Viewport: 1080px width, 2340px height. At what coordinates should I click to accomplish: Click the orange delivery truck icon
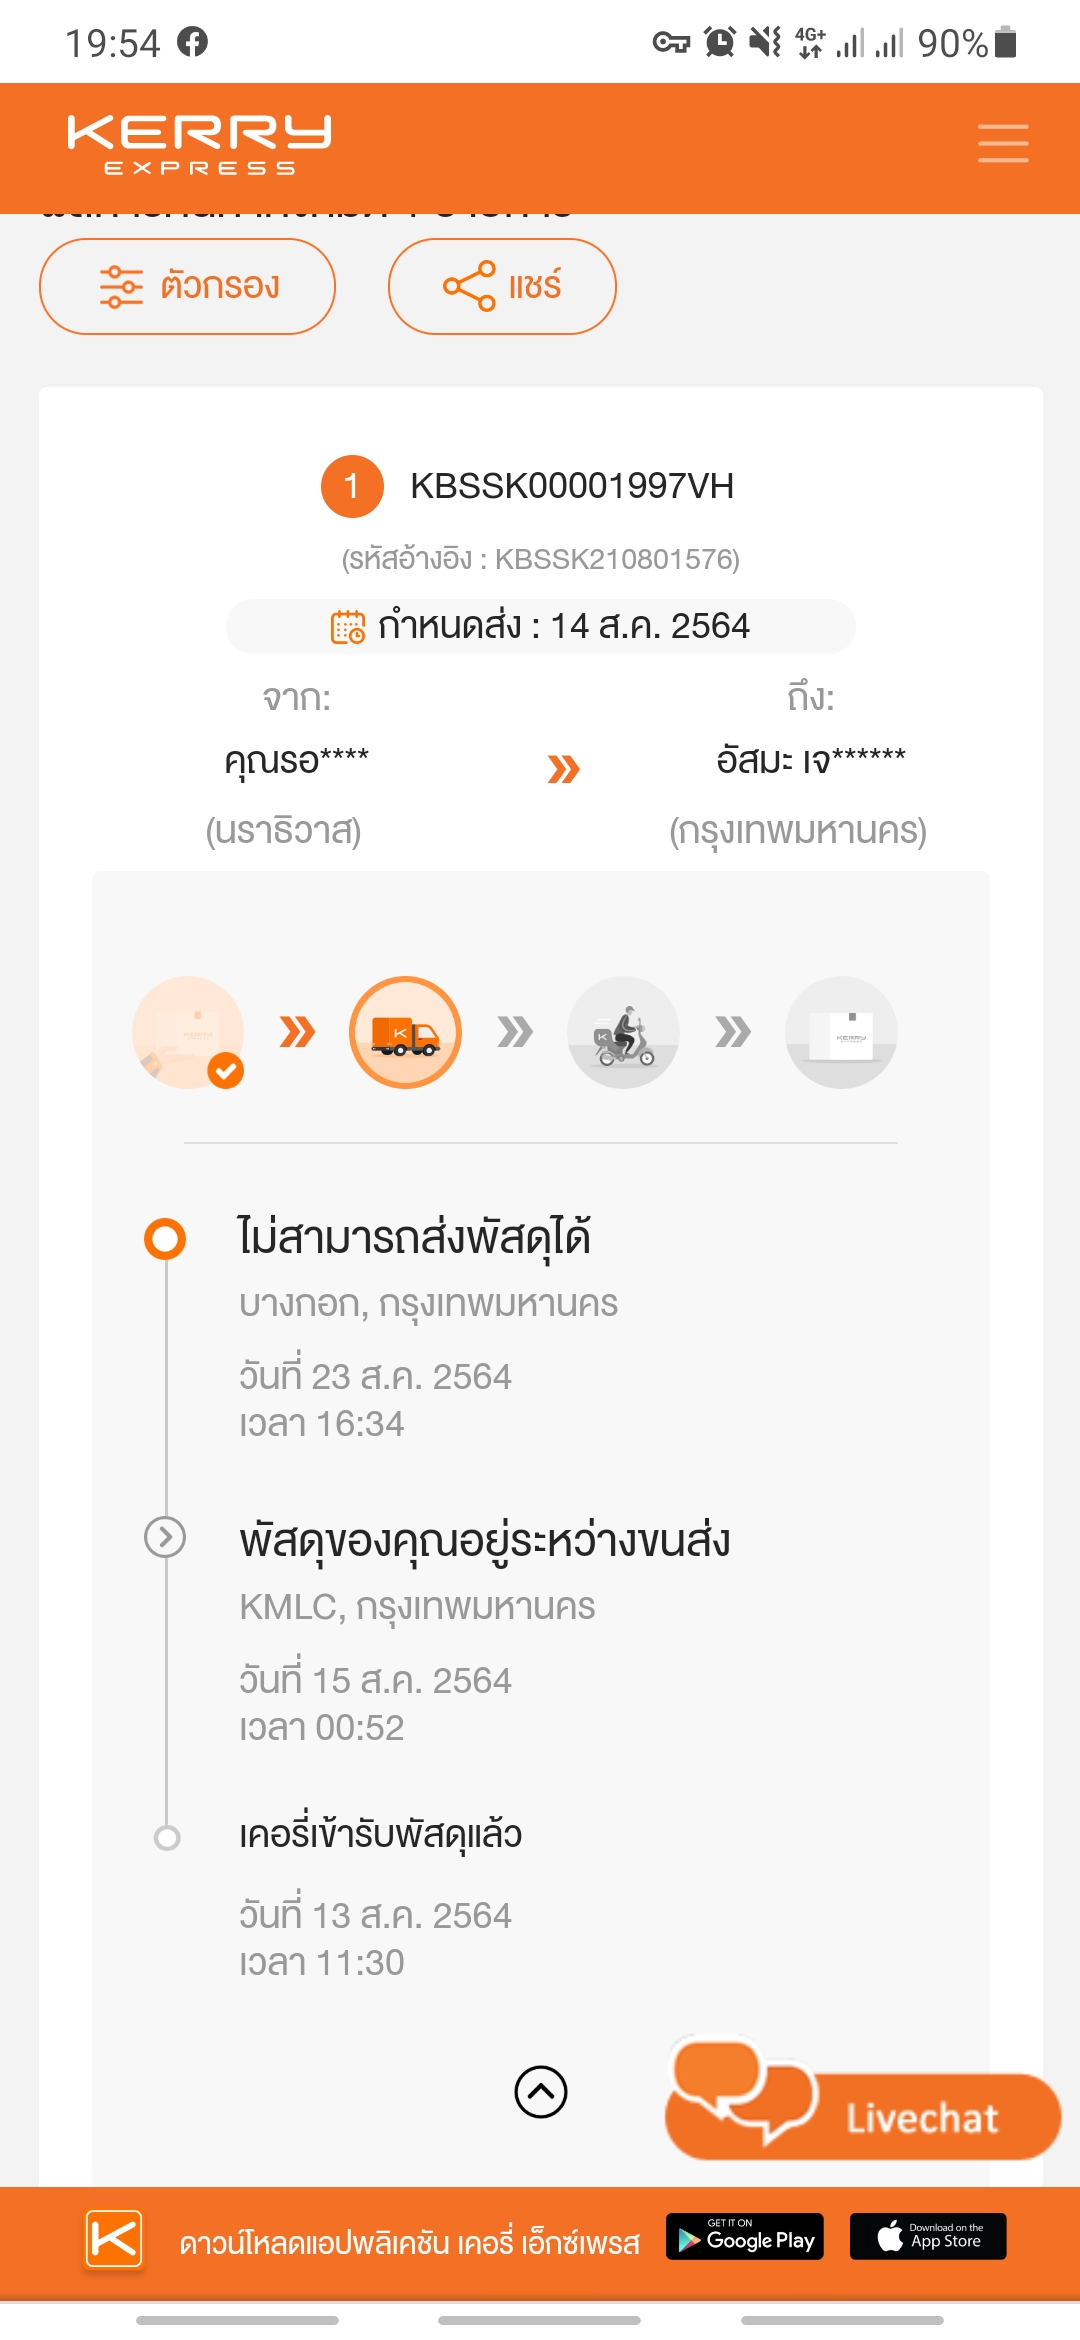[x=405, y=1032]
